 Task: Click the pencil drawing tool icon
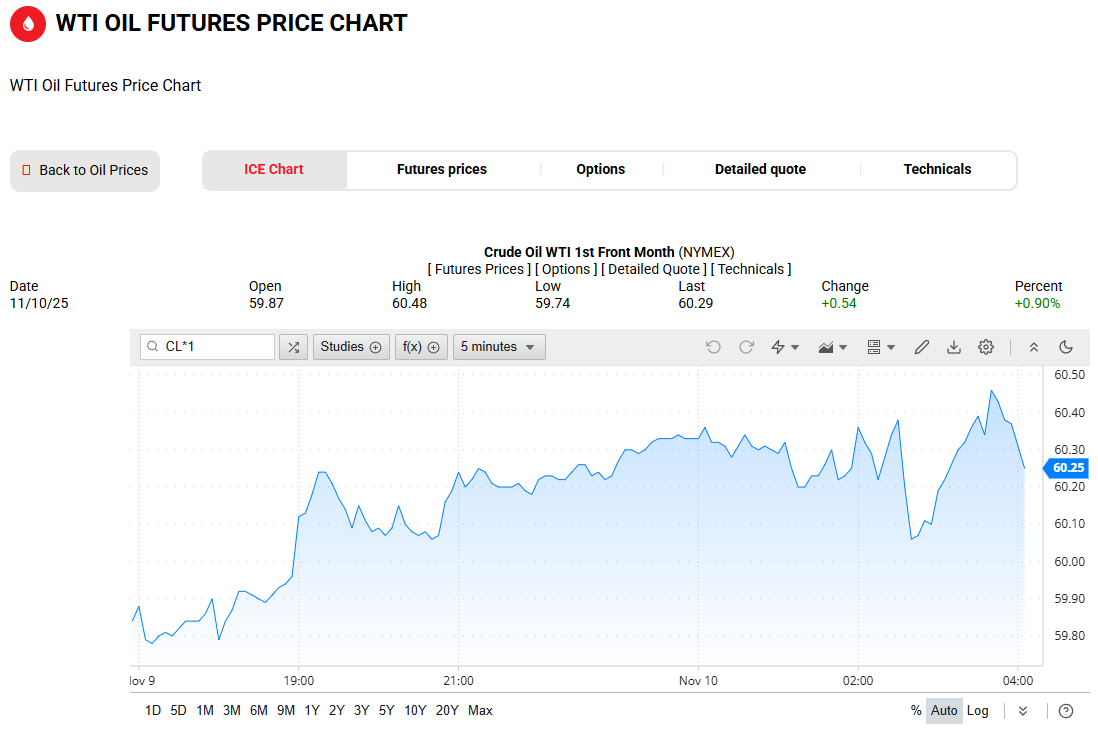(x=922, y=347)
